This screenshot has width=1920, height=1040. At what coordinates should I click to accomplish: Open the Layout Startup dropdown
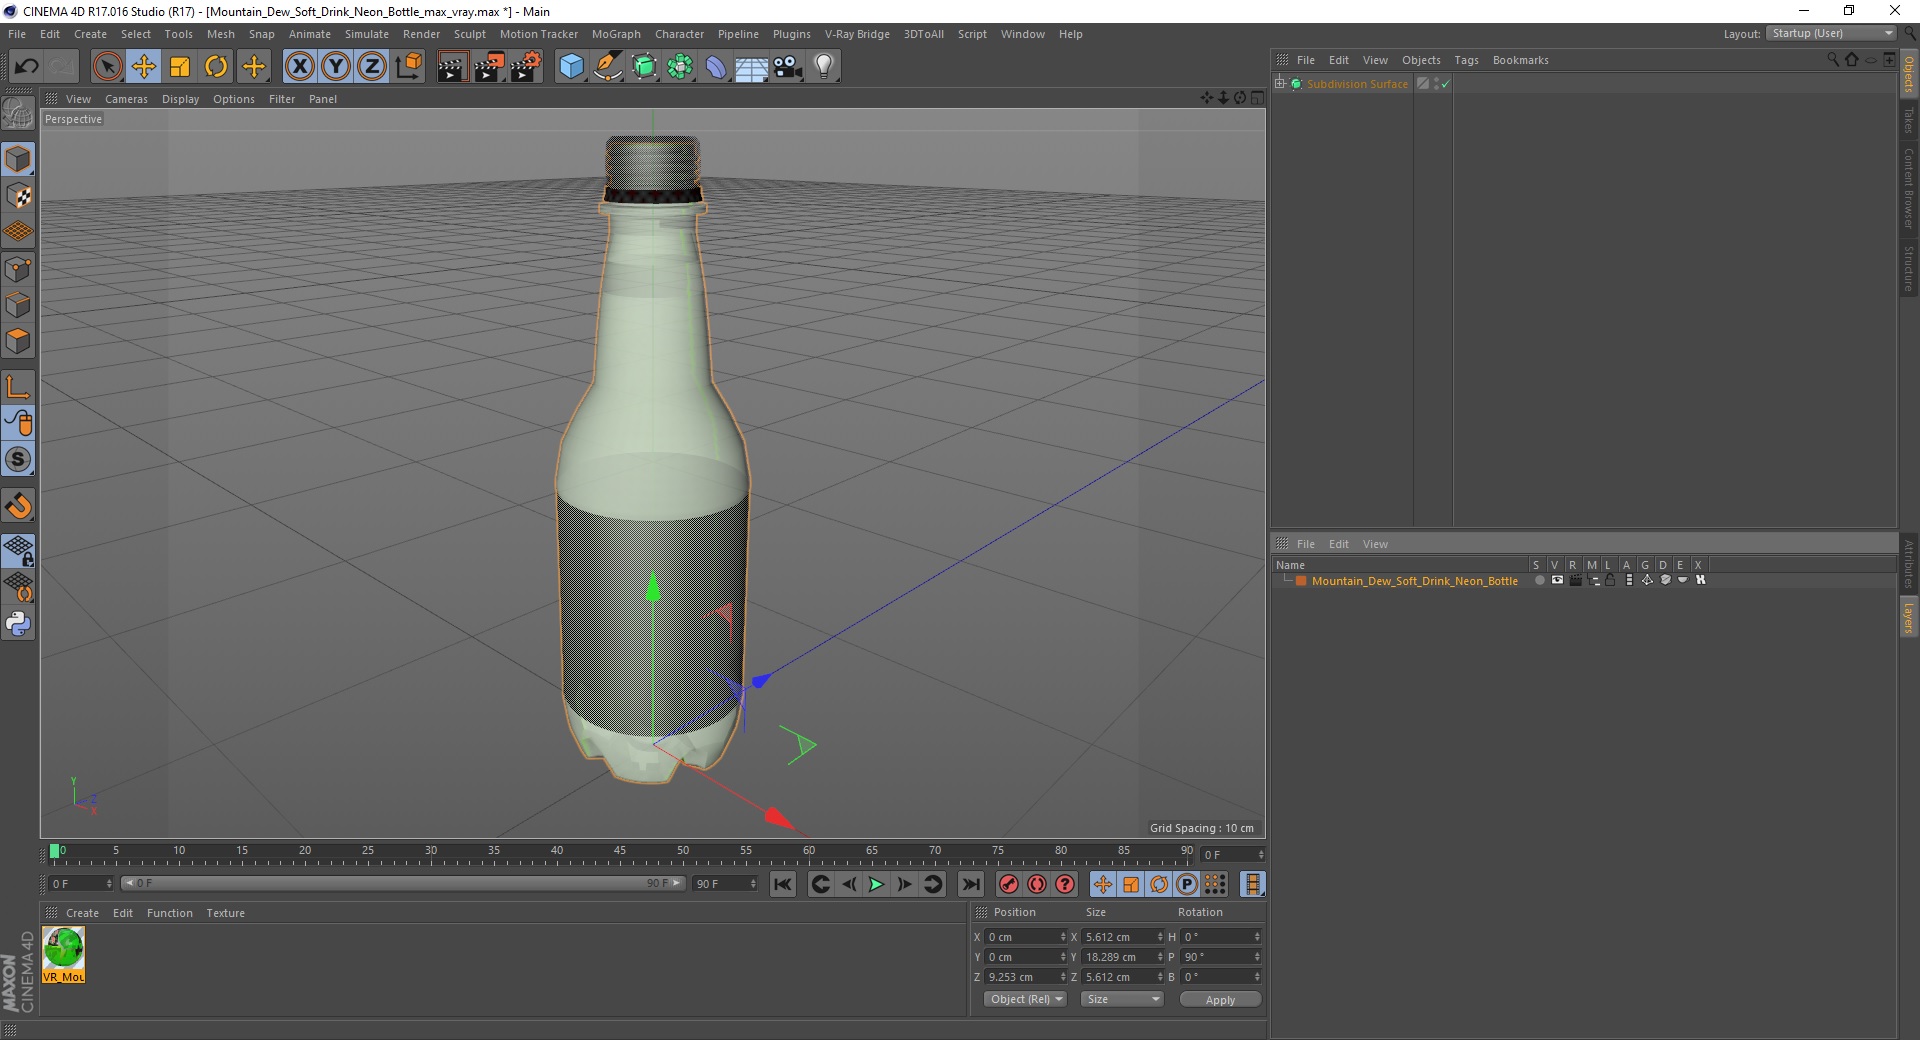click(x=1831, y=33)
